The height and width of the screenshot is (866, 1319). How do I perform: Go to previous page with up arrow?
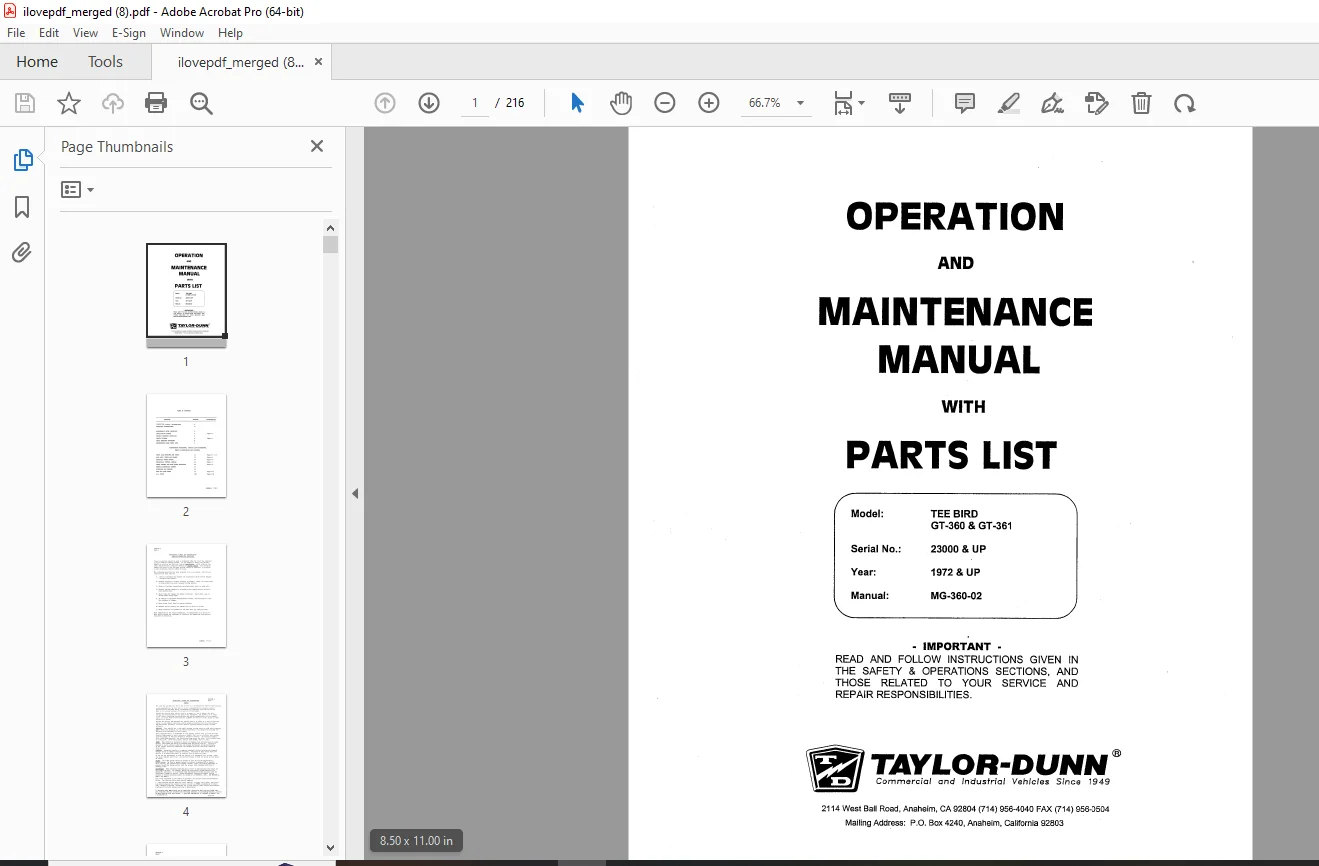[x=385, y=103]
